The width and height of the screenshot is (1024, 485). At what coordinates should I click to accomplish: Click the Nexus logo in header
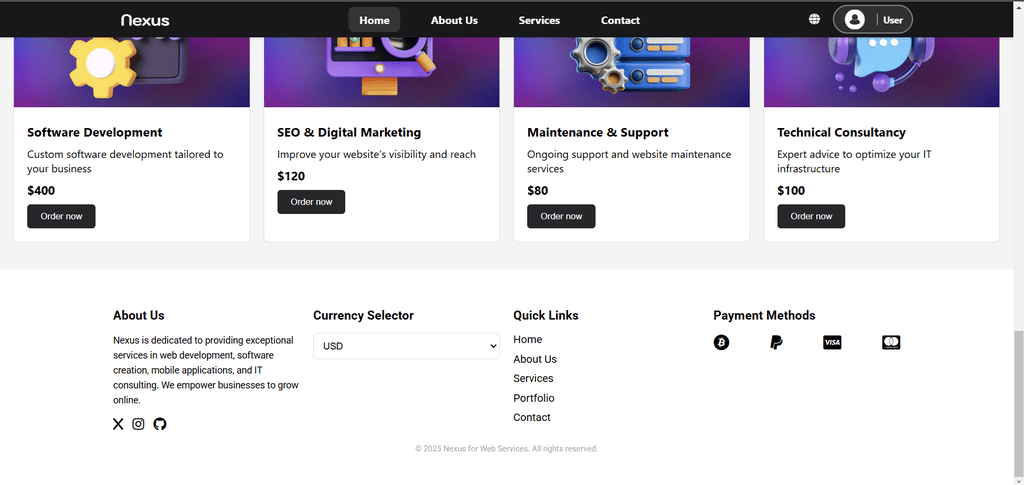click(145, 20)
